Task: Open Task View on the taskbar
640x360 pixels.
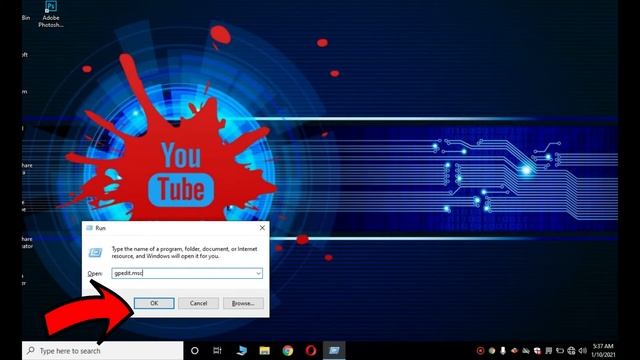Action: point(218,351)
